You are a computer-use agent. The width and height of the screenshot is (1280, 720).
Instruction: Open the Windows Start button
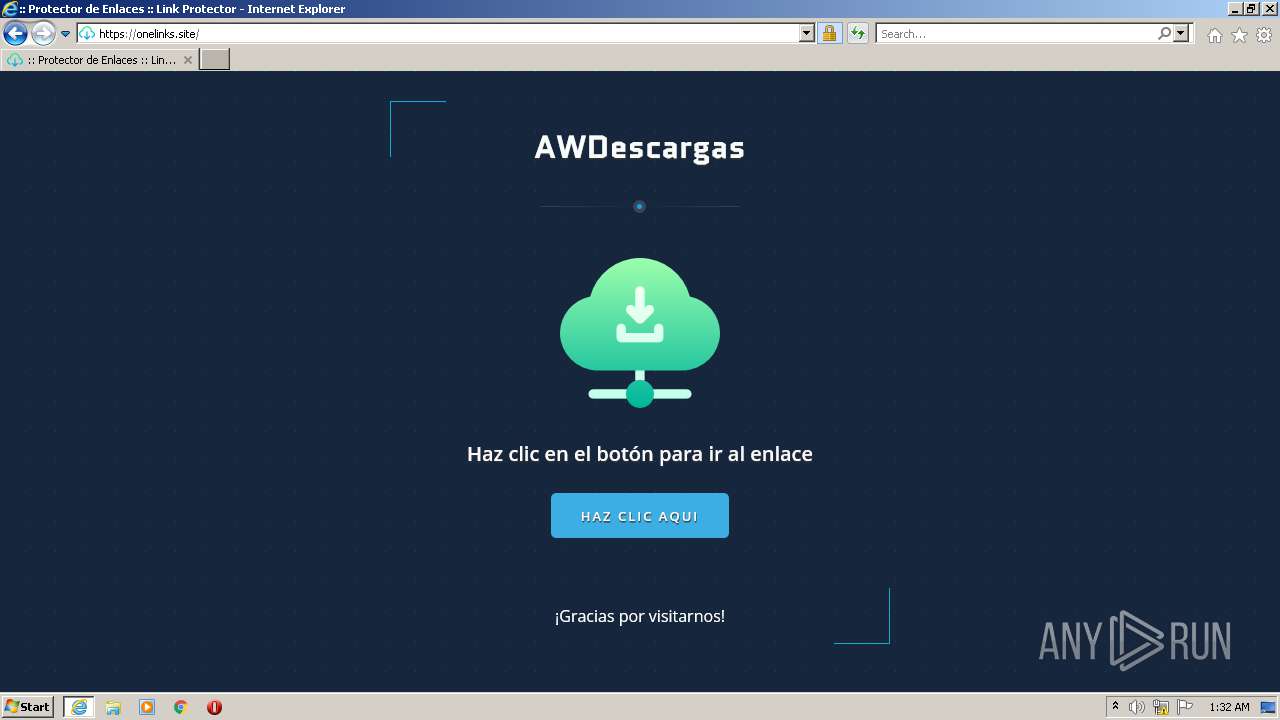click(28, 706)
